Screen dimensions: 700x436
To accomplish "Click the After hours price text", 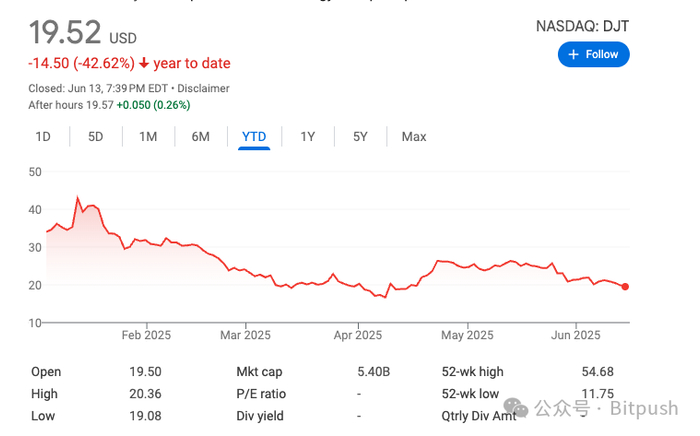I will [70, 104].
